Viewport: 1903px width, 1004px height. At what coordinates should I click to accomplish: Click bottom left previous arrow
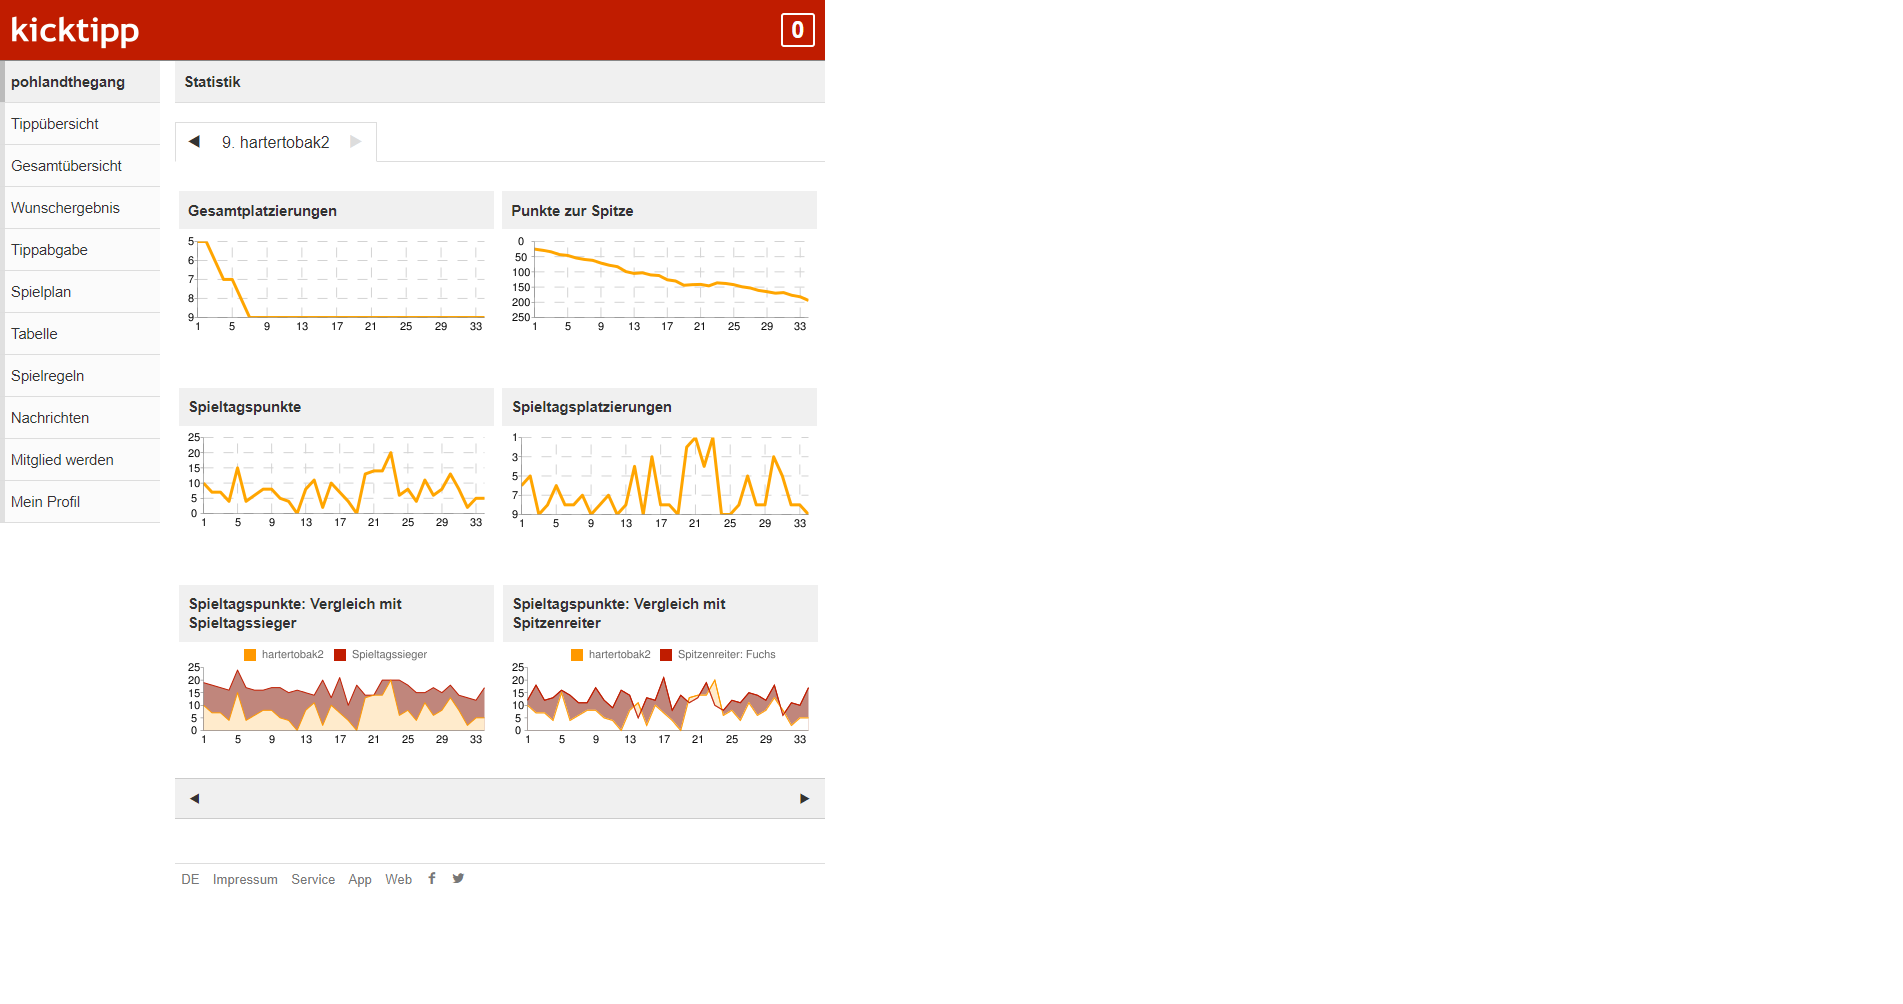[x=195, y=798]
